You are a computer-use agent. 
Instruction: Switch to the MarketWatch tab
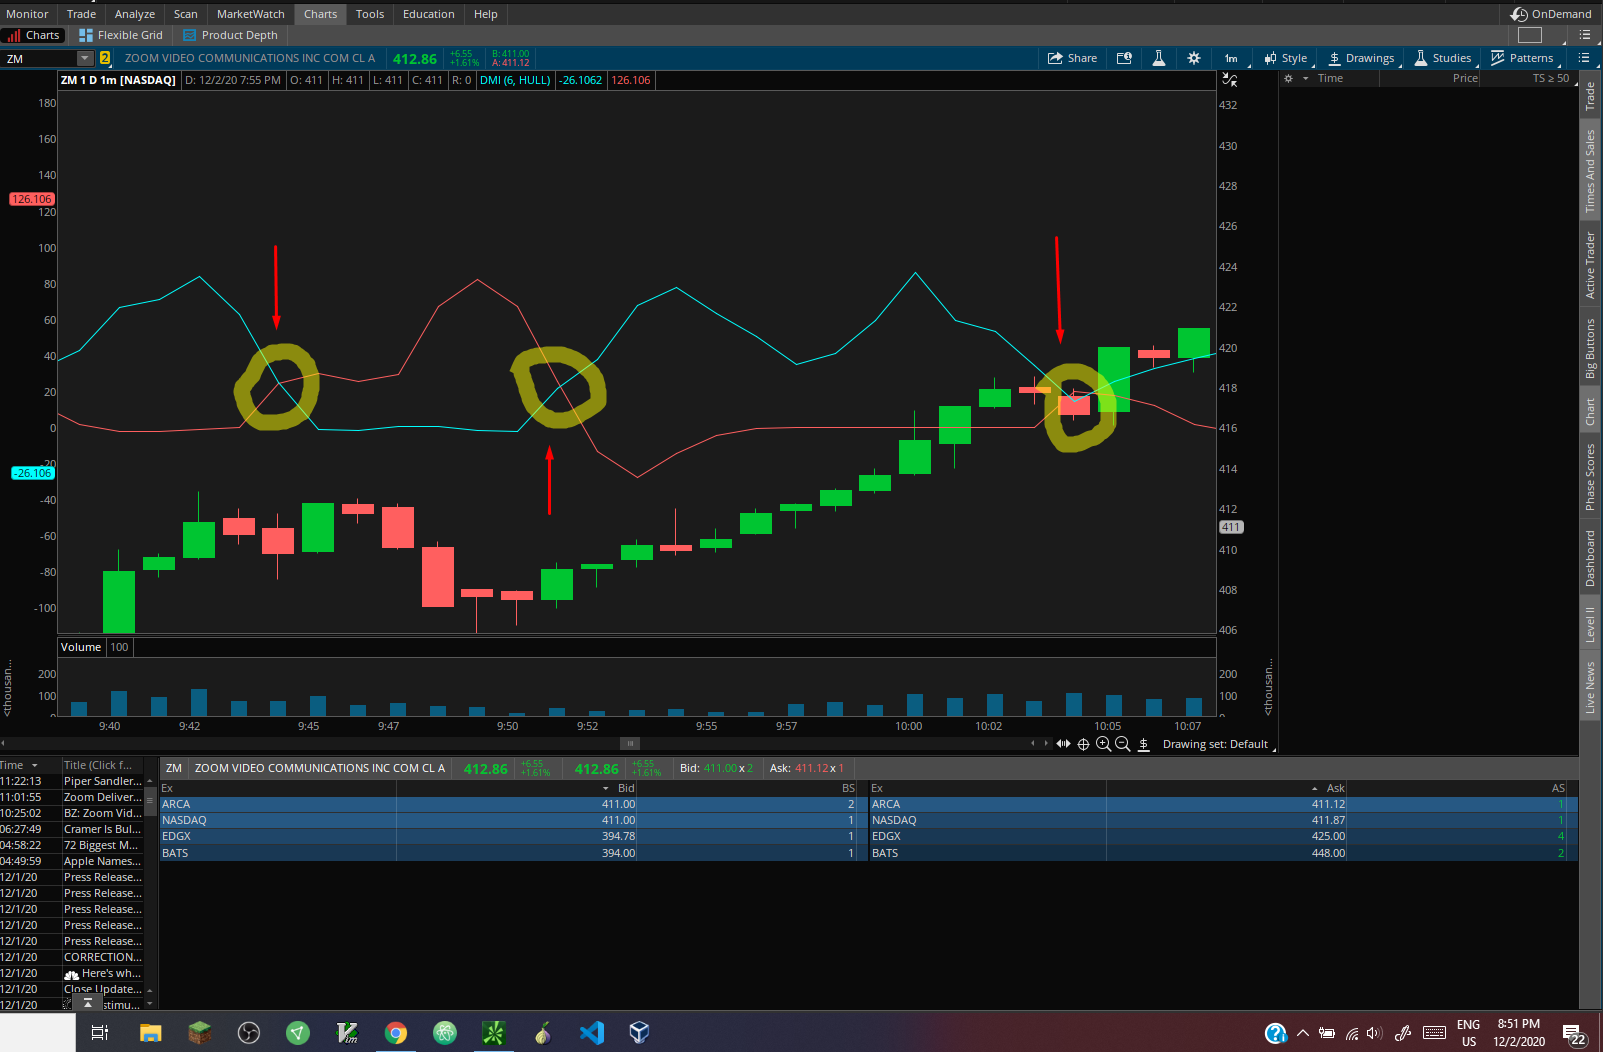tap(251, 14)
